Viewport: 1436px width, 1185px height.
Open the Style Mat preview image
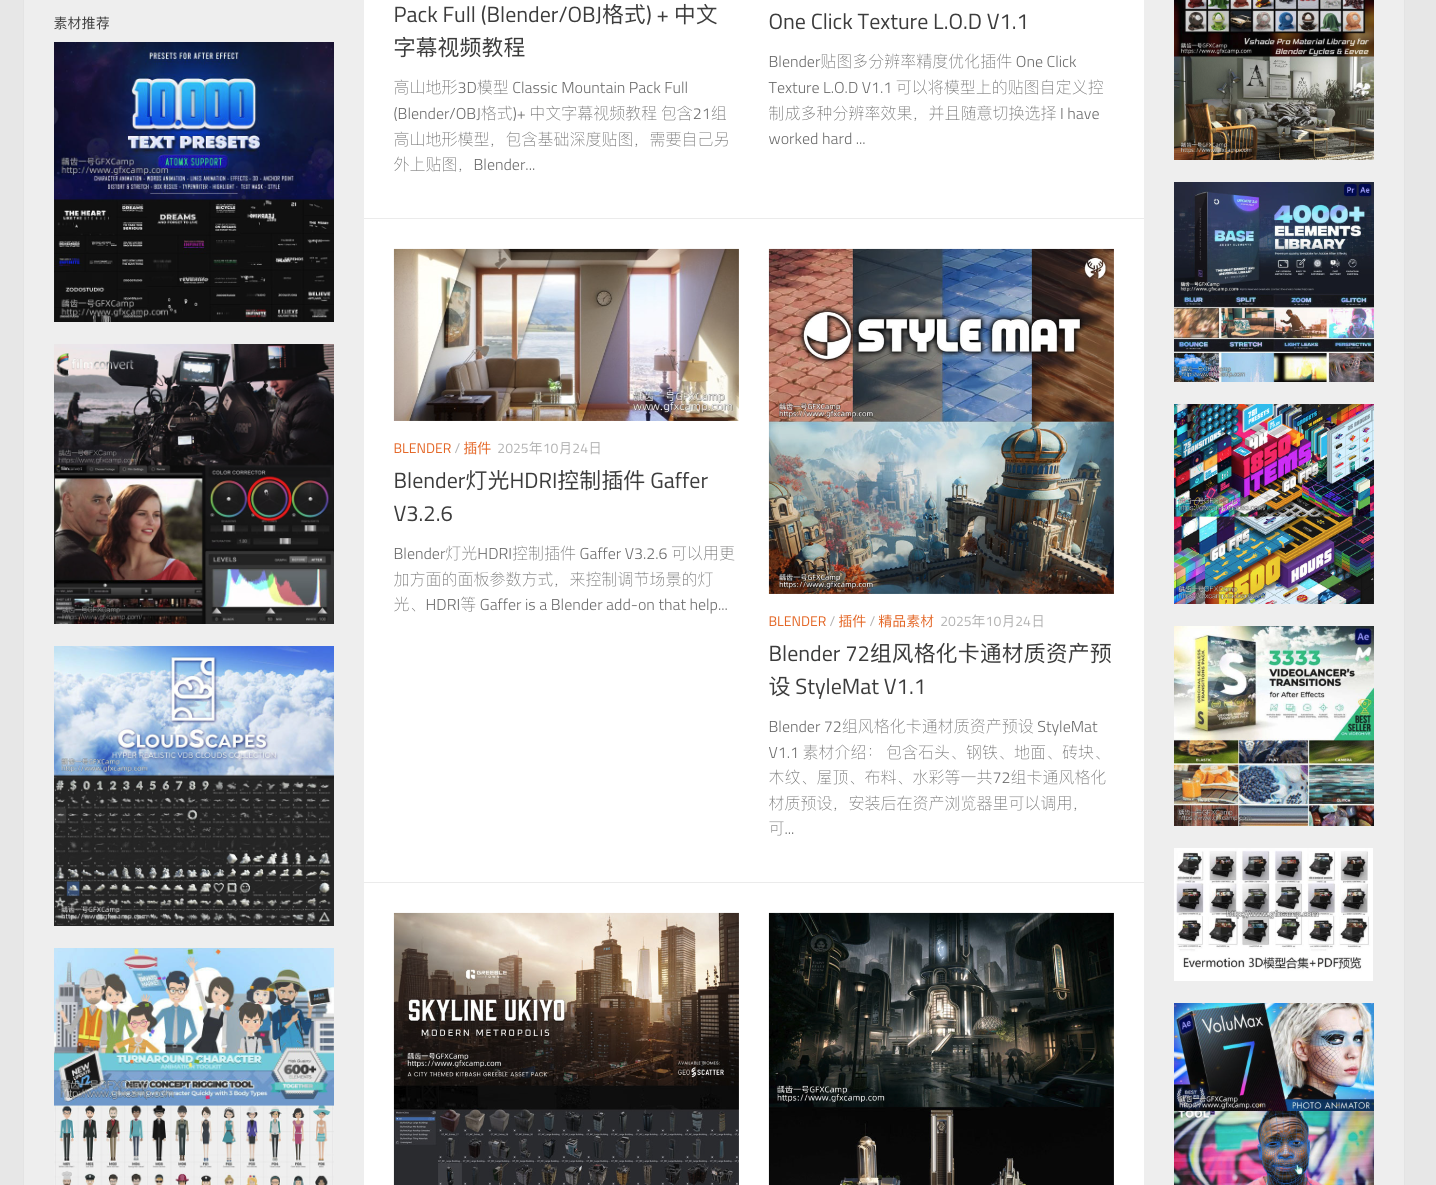pyautogui.click(x=941, y=421)
